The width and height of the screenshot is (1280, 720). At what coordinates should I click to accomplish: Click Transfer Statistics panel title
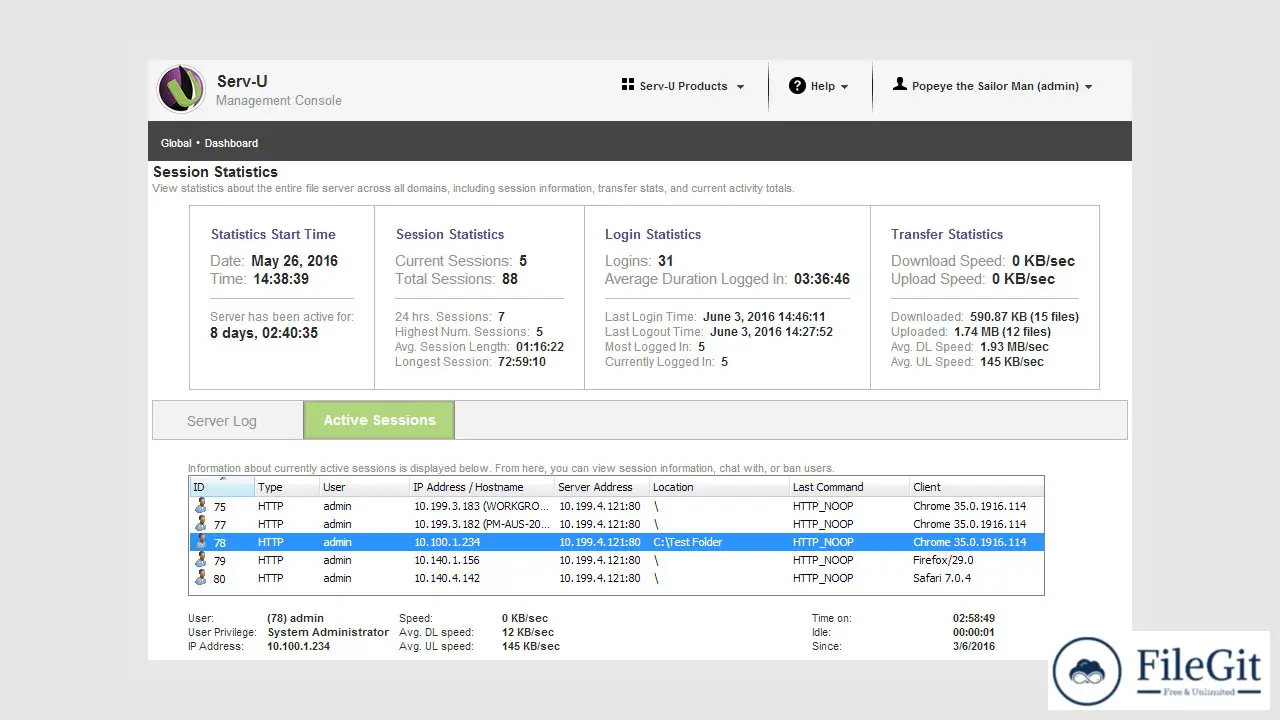(x=947, y=234)
